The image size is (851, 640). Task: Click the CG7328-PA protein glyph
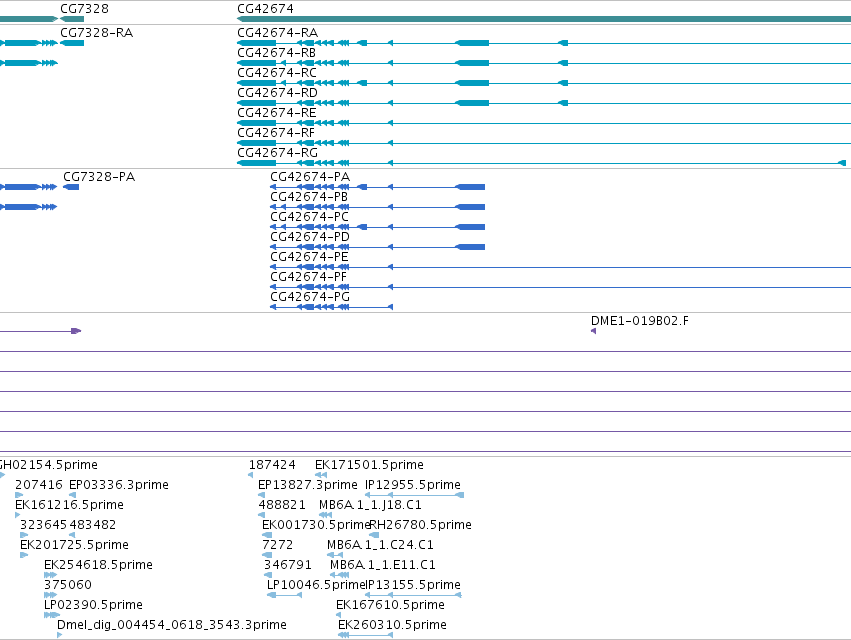[x=71, y=187]
